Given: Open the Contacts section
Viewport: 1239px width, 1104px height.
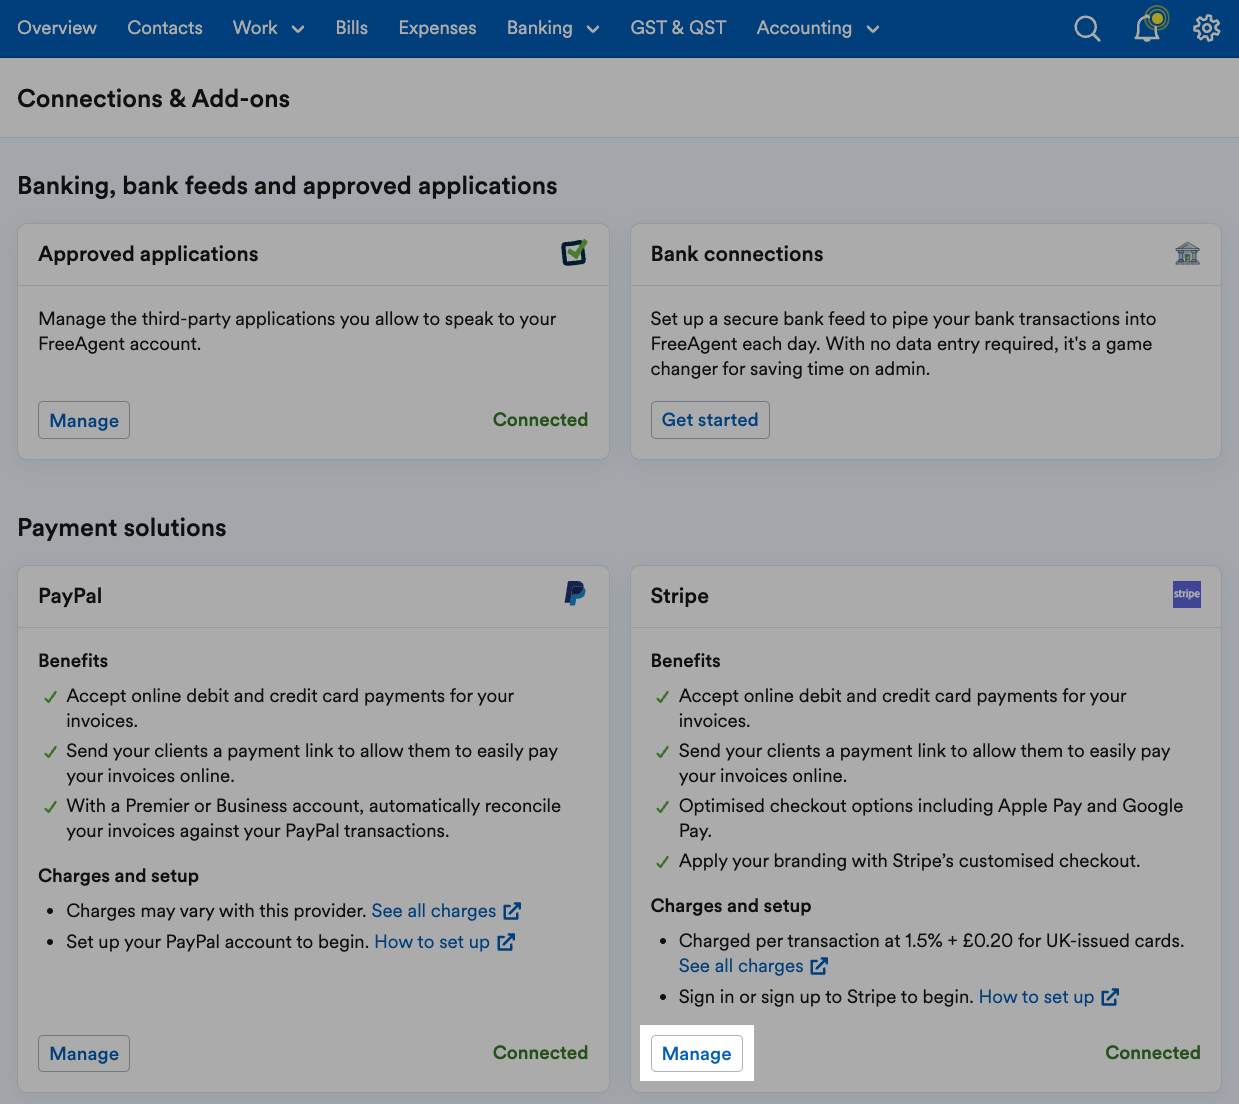Looking at the screenshot, I should [x=165, y=28].
